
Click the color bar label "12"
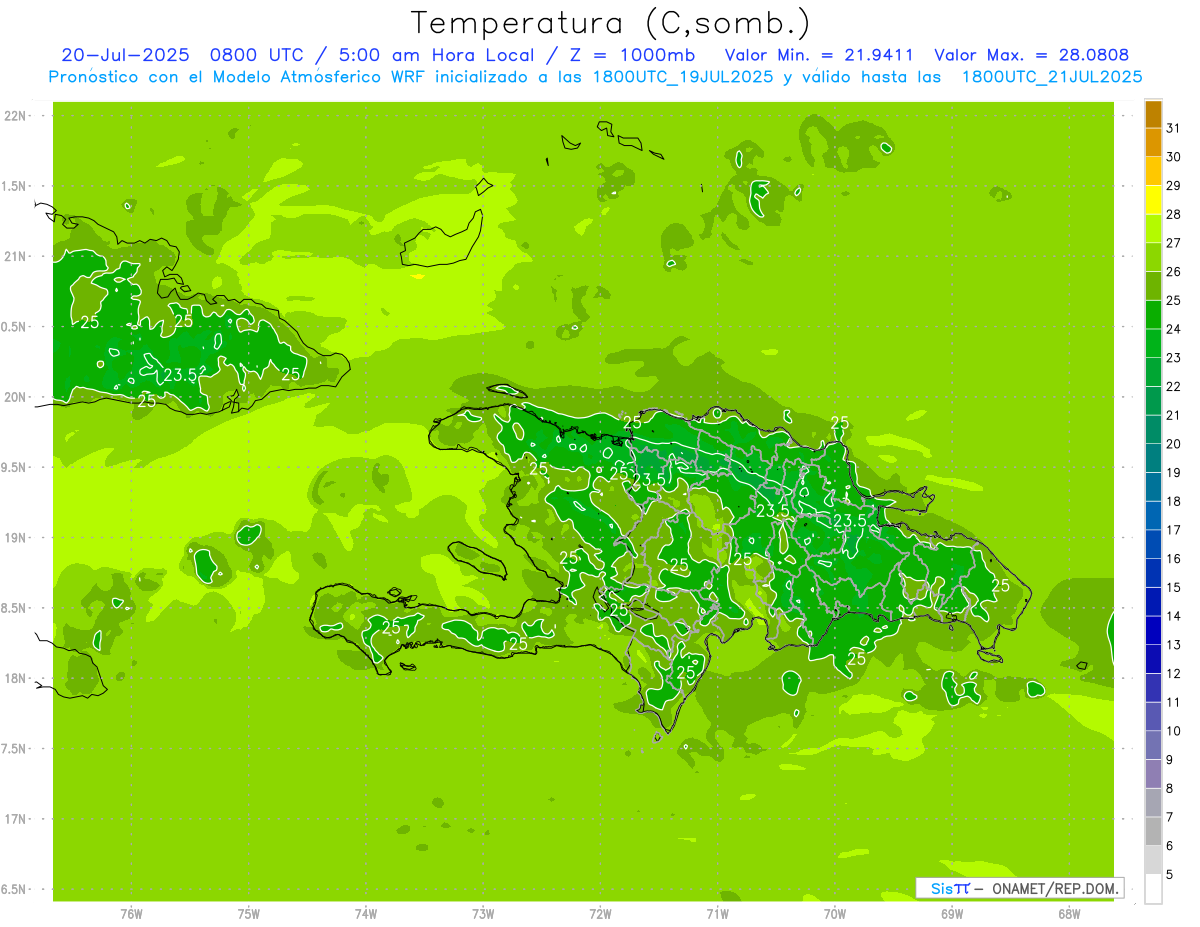pos(1174,673)
